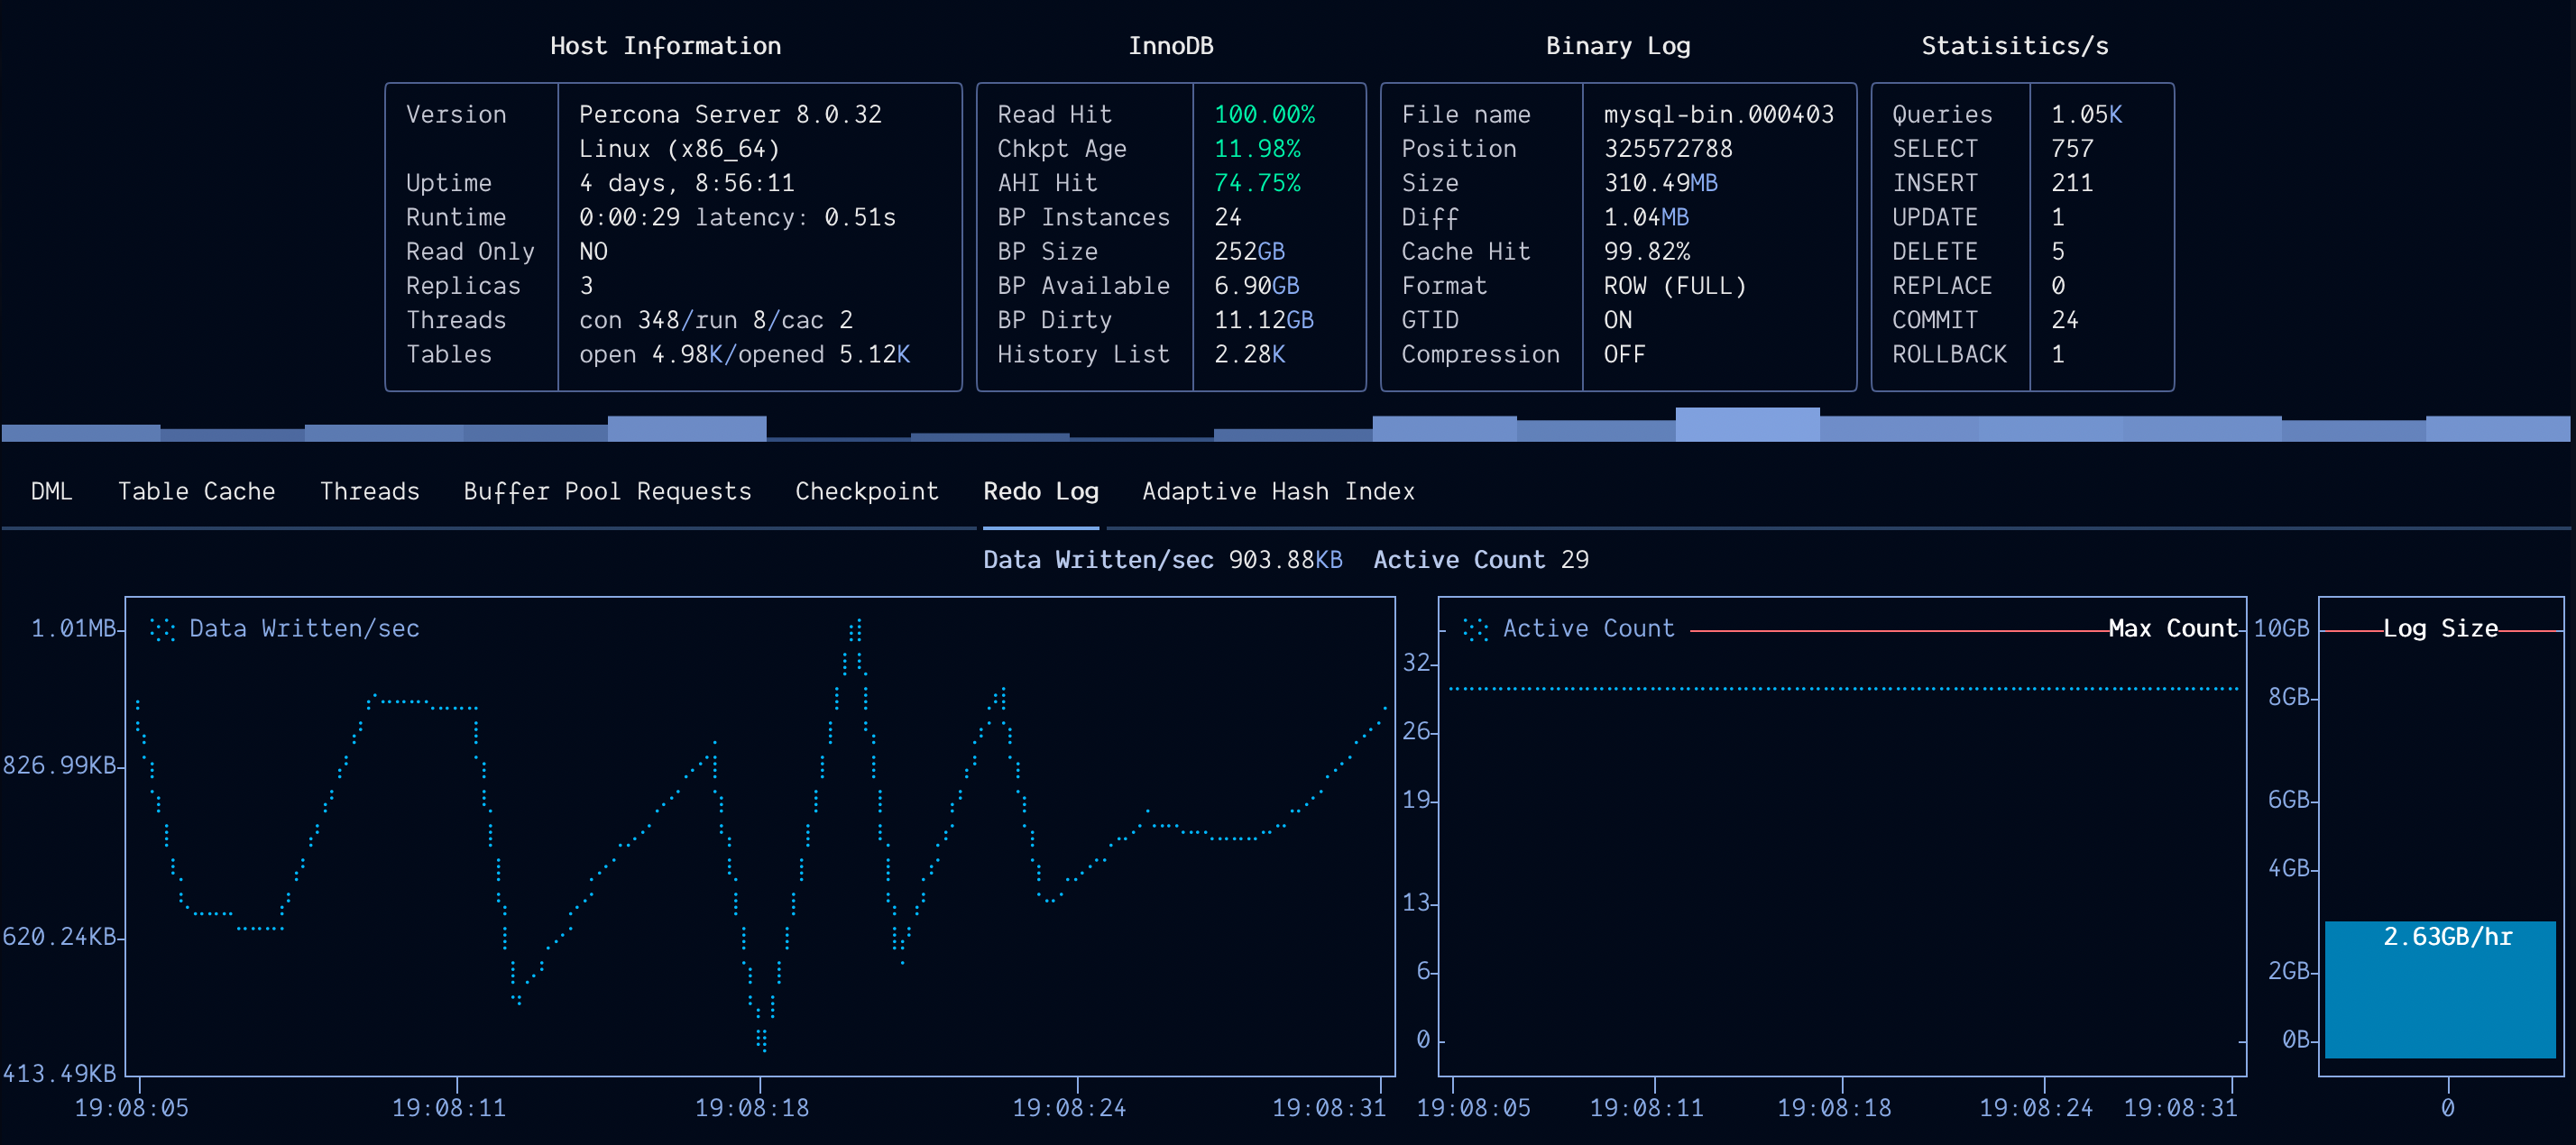Open the Table Cache tab
Screen dimensions: 2576x1145
tap(196, 491)
